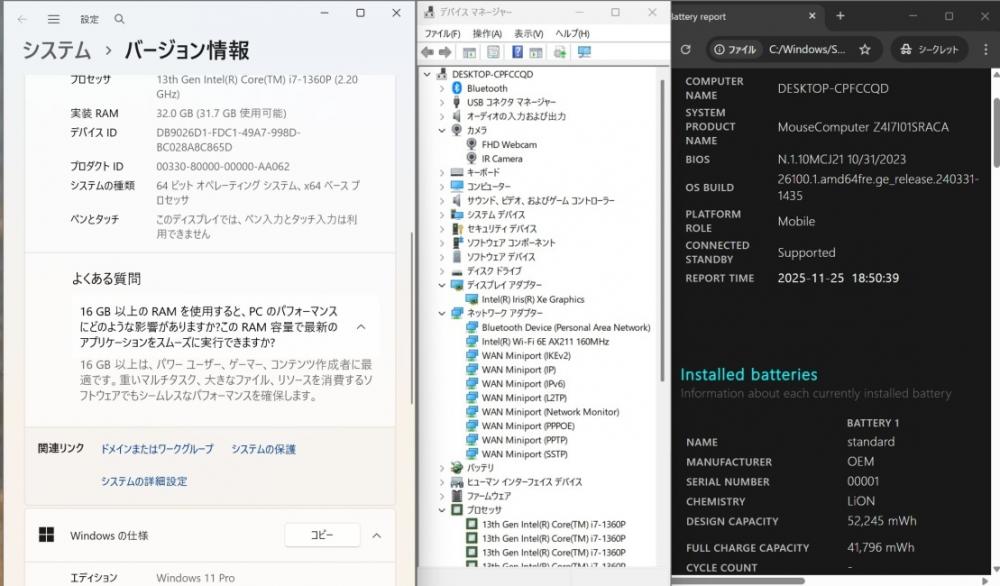Image resolution: width=1000 pixels, height=586 pixels.
Task: Click the コピー button for Windows specs
Action: (x=322, y=534)
